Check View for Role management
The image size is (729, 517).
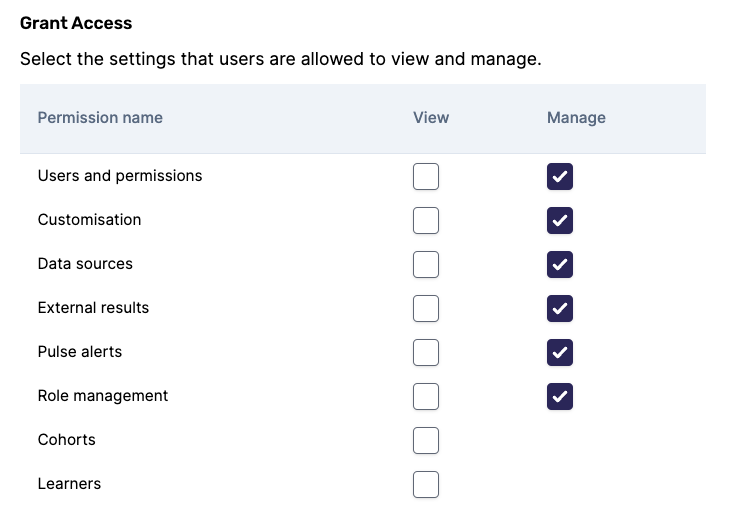click(426, 397)
